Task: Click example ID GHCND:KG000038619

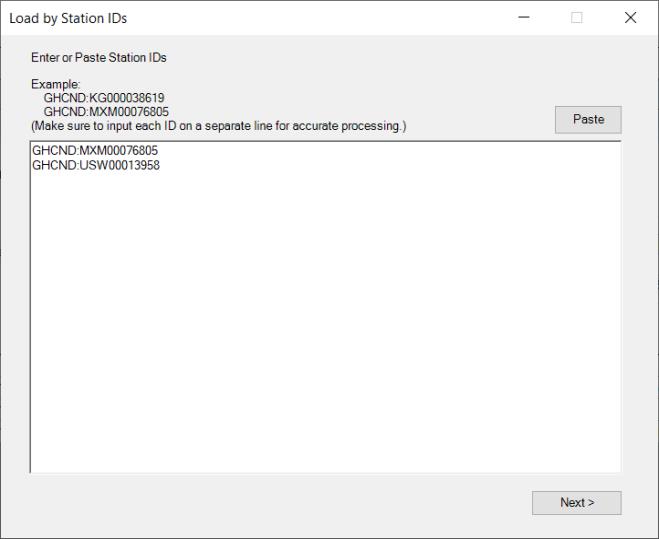Action: [103, 98]
